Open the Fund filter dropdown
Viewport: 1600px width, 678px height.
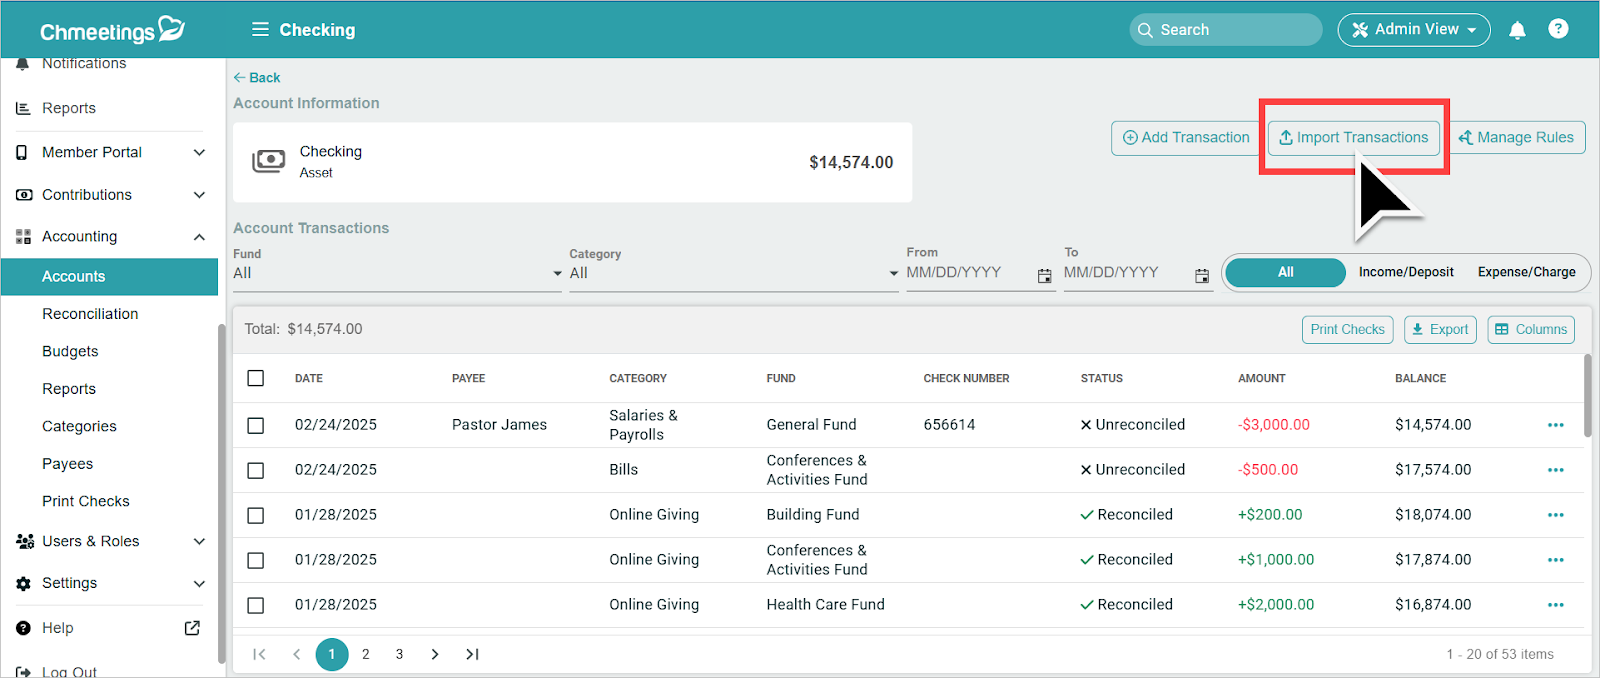click(397, 273)
